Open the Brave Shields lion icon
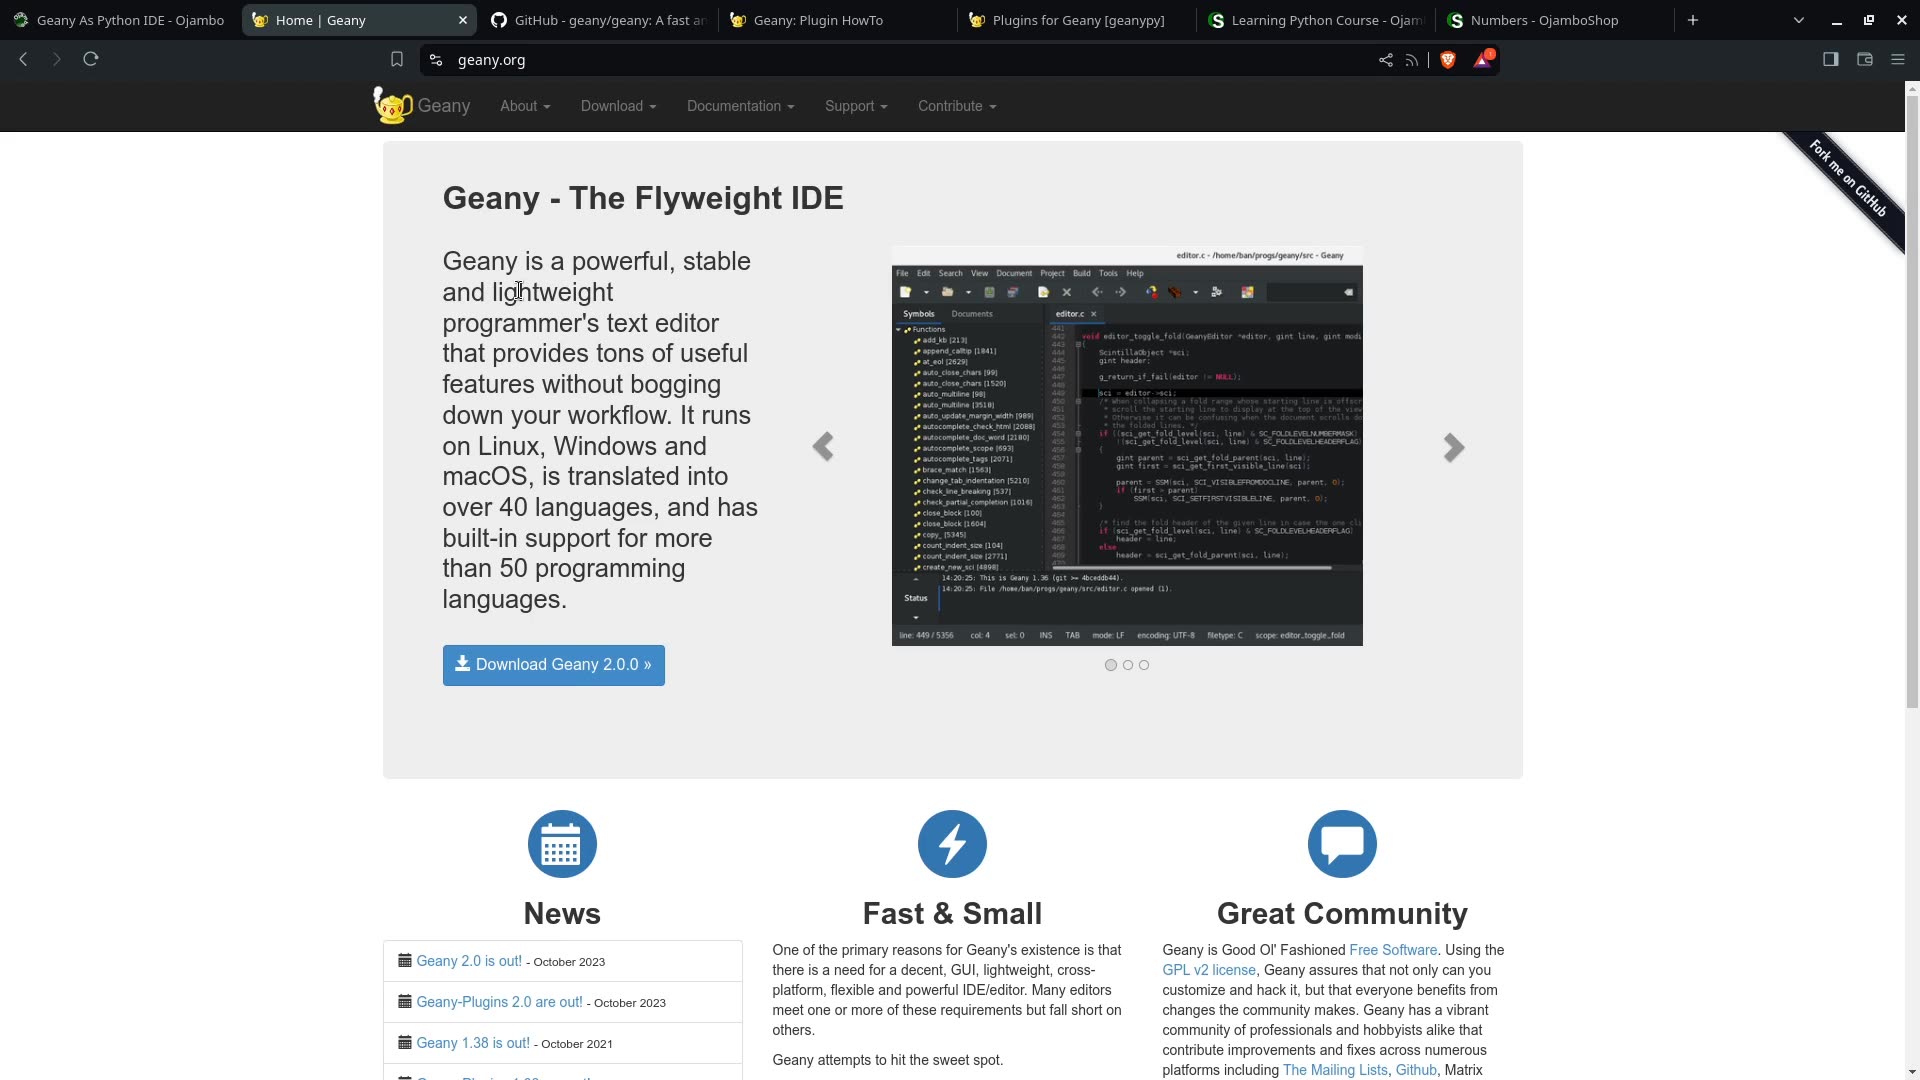The height and width of the screenshot is (1080, 1920). [x=1448, y=59]
